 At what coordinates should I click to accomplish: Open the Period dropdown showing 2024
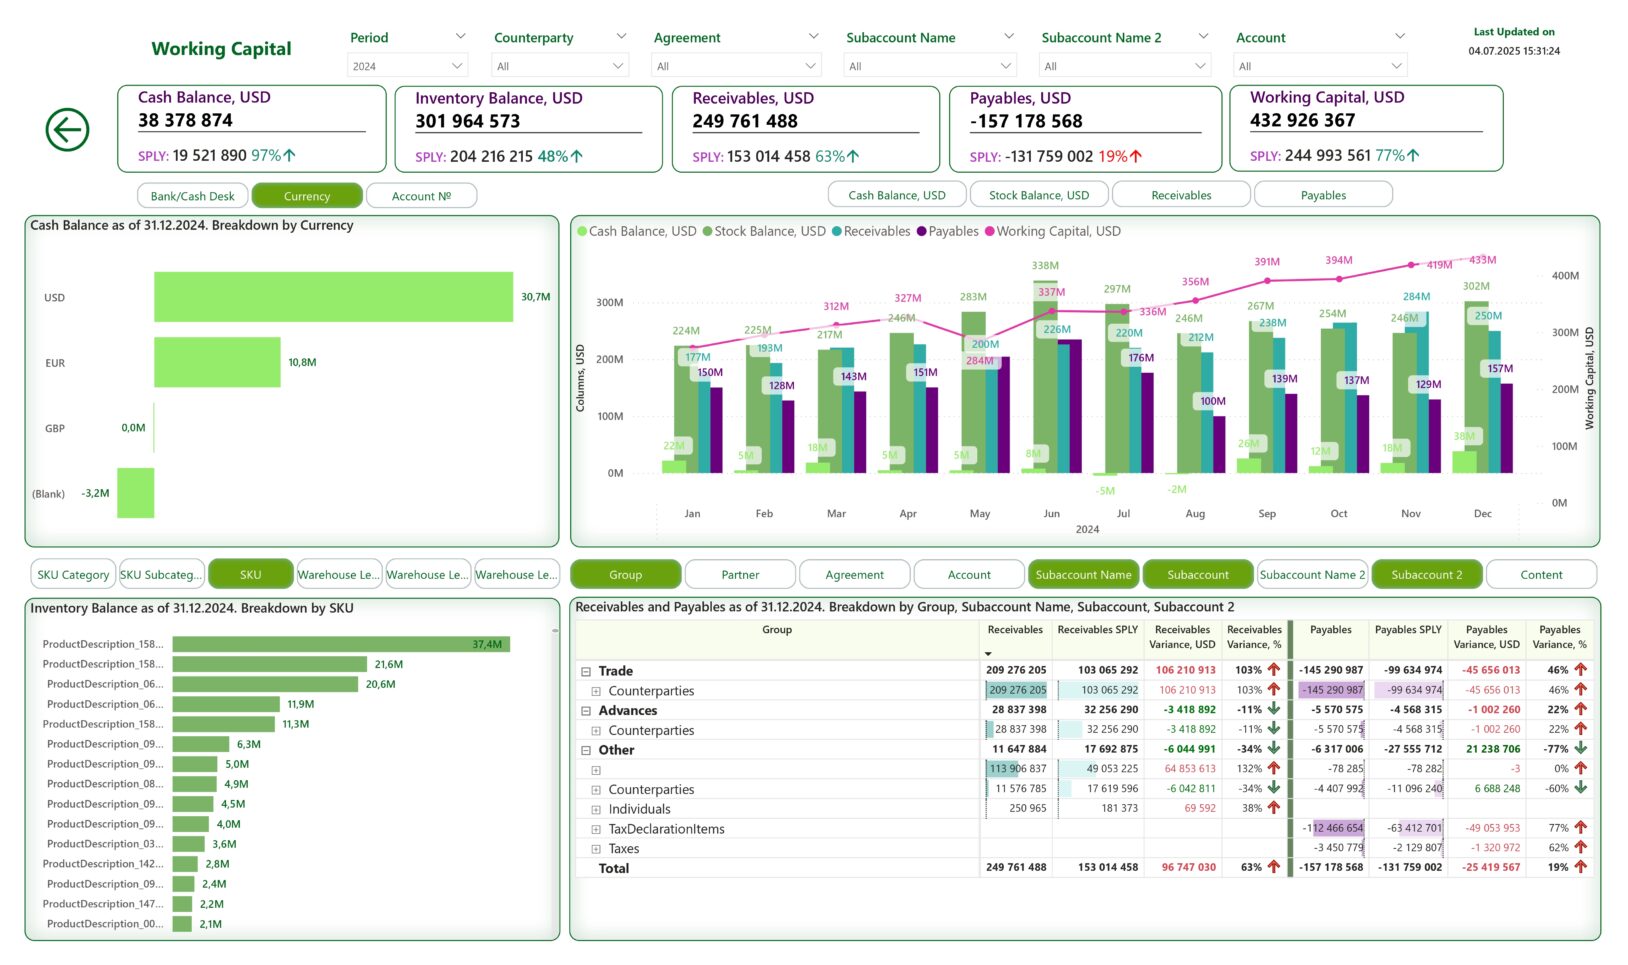click(407, 66)
